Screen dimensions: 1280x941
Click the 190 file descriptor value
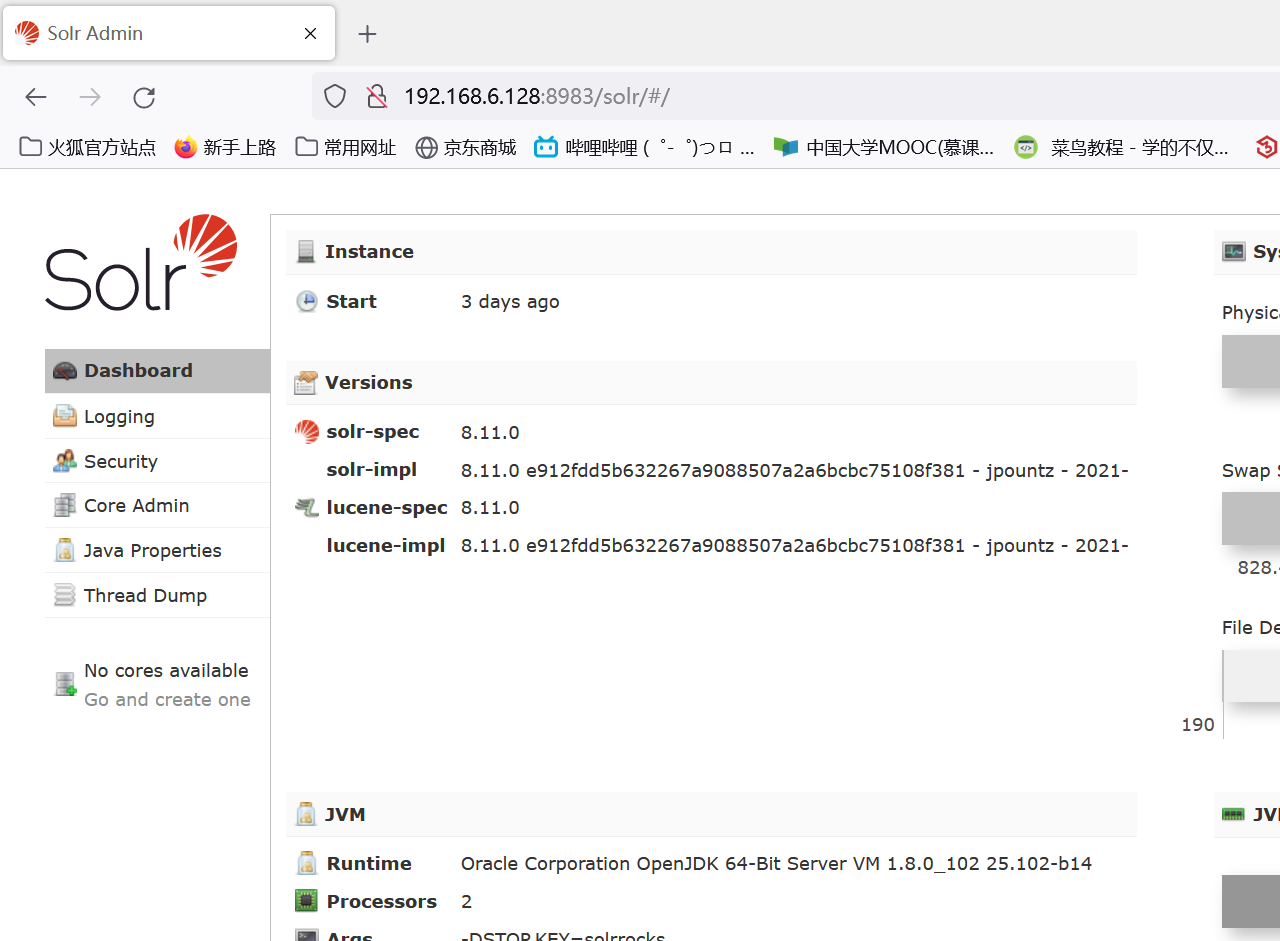[x=1198, y=725]
